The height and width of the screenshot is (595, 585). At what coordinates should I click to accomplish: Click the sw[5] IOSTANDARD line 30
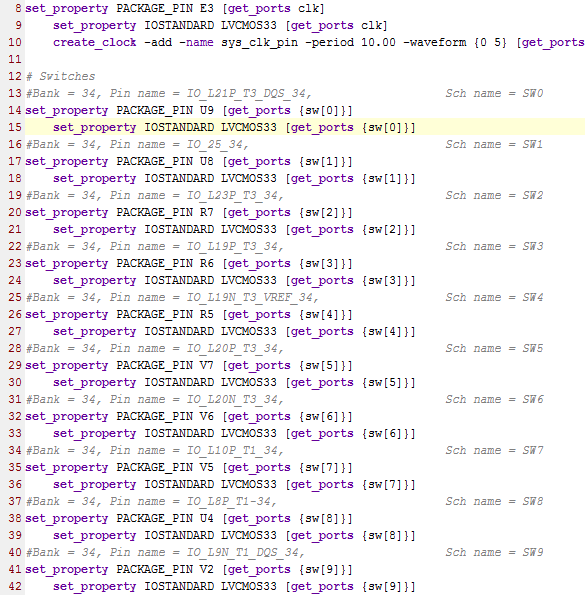pyautogui.click(x=234, y=382)
